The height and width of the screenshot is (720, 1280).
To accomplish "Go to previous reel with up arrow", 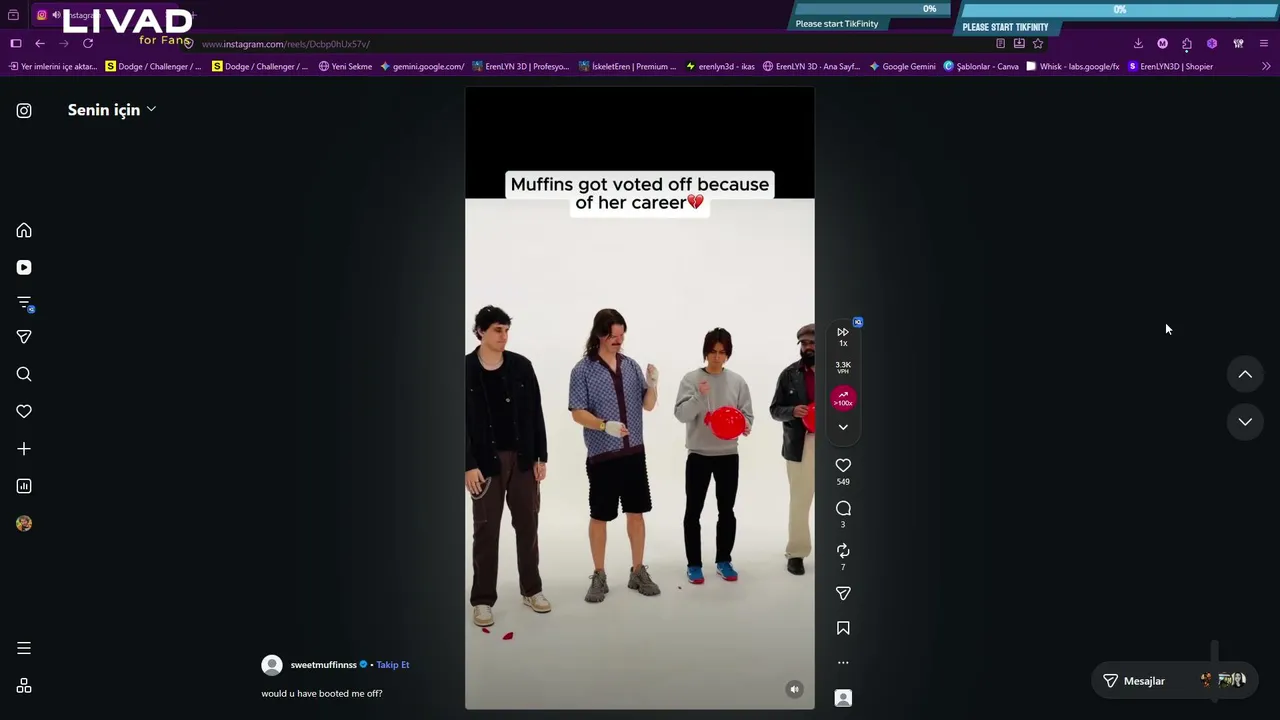I will [x=1245, y=374].
